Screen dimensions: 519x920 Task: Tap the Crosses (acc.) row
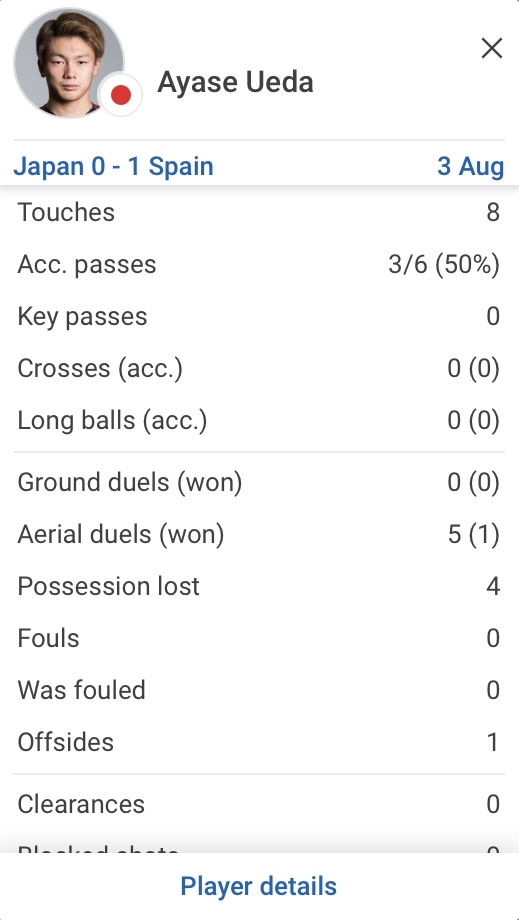259,368
